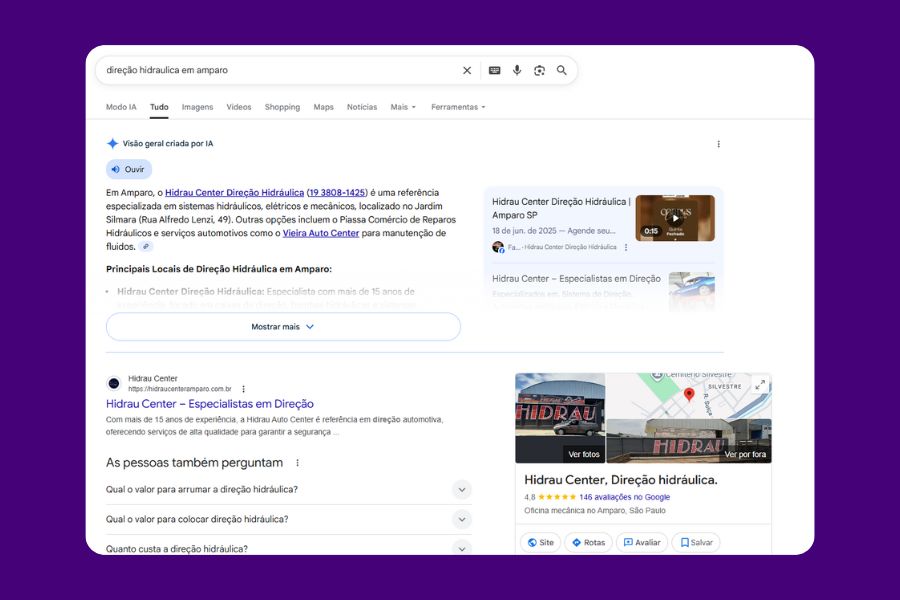Open three-dot menu next to hidraucenteramparo.com.br

[x=243, y=389]
